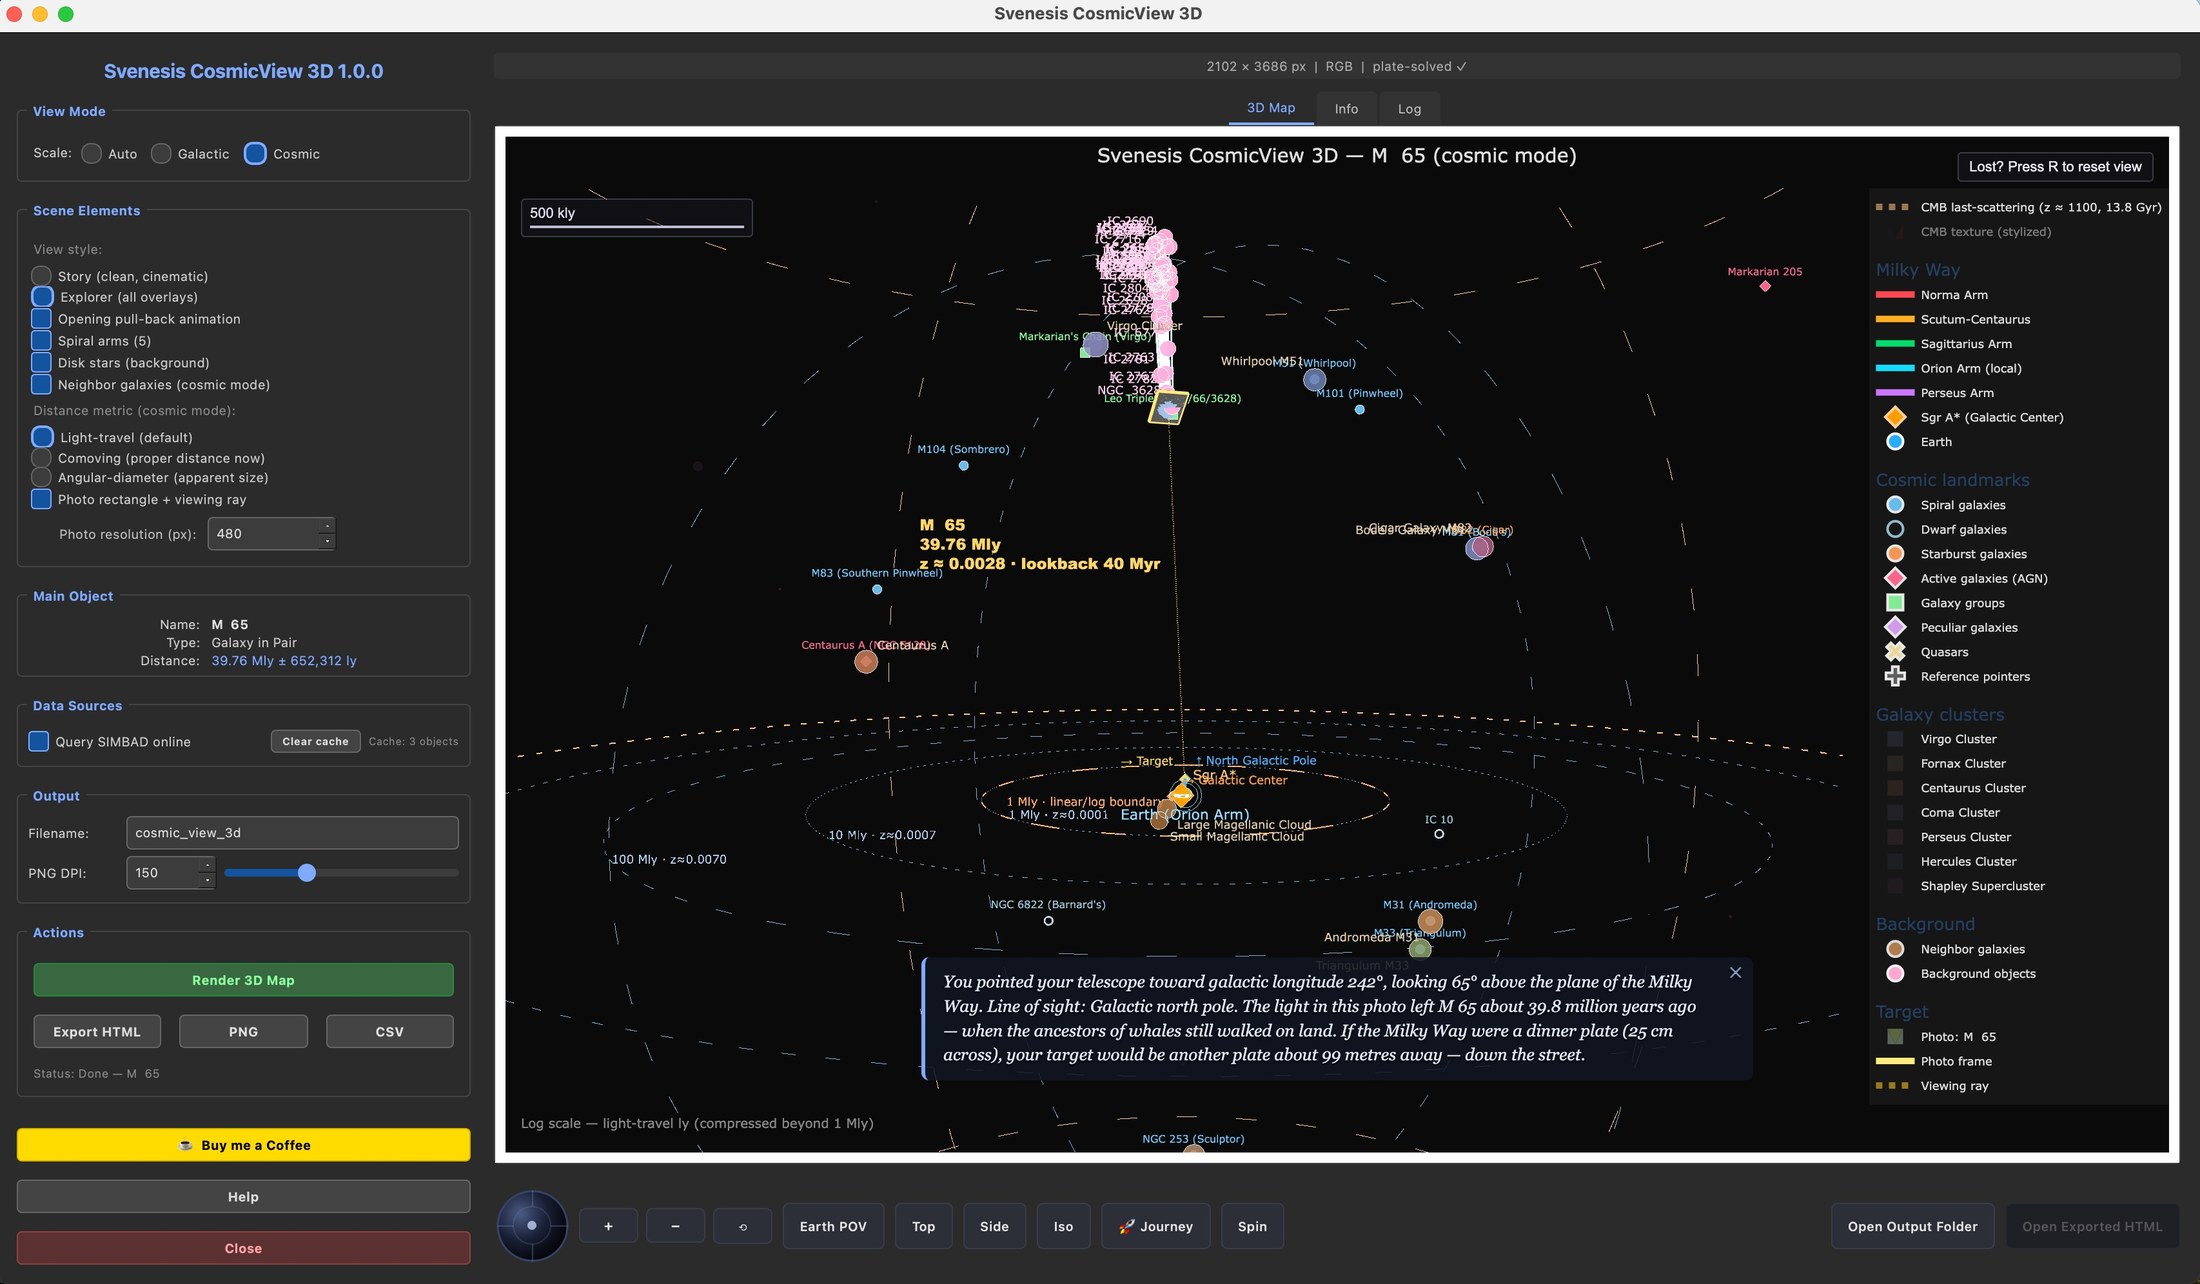Screen dimensions: 2200x1284
Task: Start the Journey animation
Action: pyautogui.click(x=1155, y=1226)
